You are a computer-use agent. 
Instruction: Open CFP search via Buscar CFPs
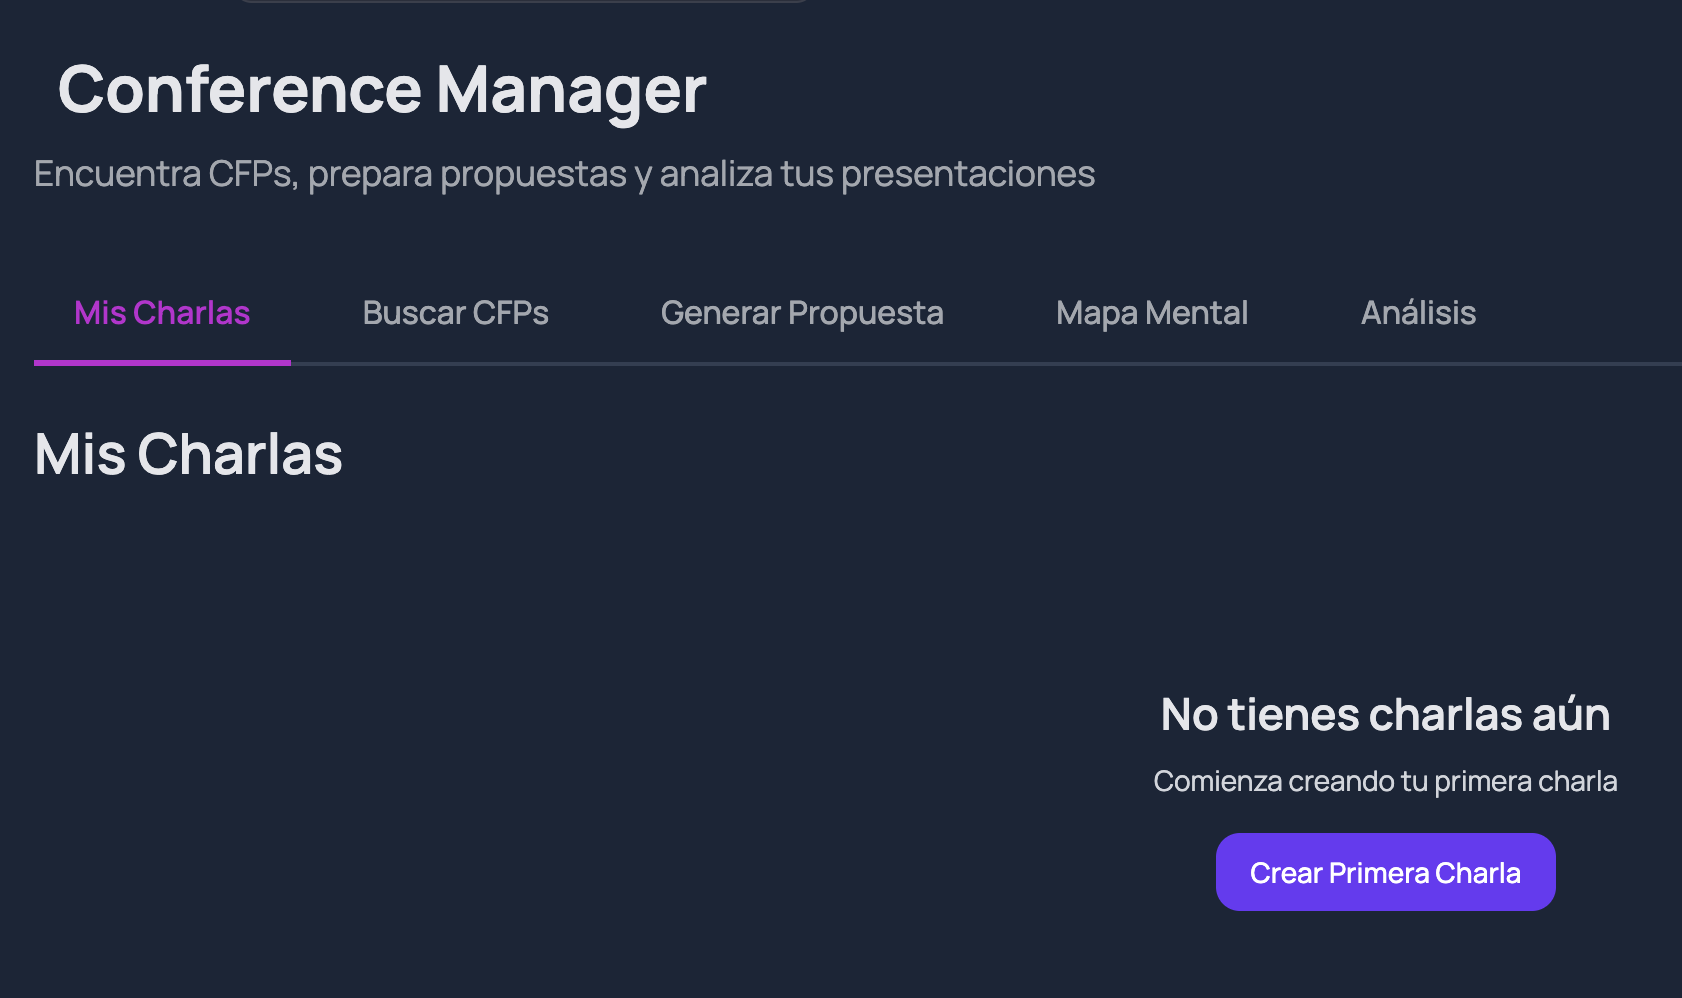455,312
